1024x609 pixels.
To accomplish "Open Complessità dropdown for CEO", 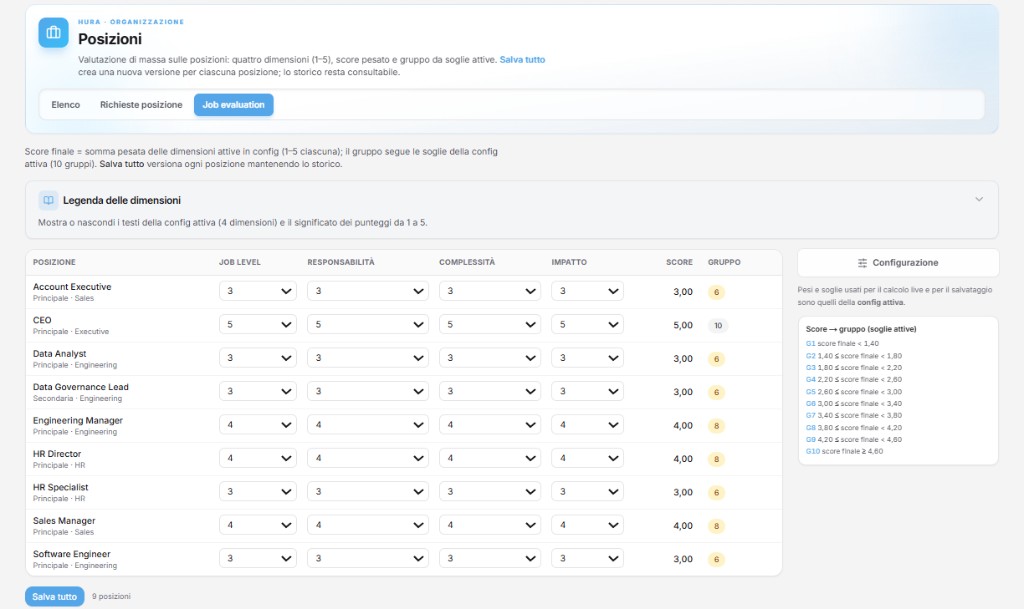I will [x=490, y=324].
